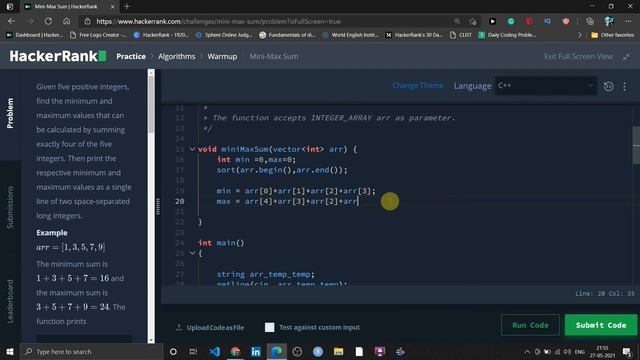Go forward to the next page

pos(30,21)
